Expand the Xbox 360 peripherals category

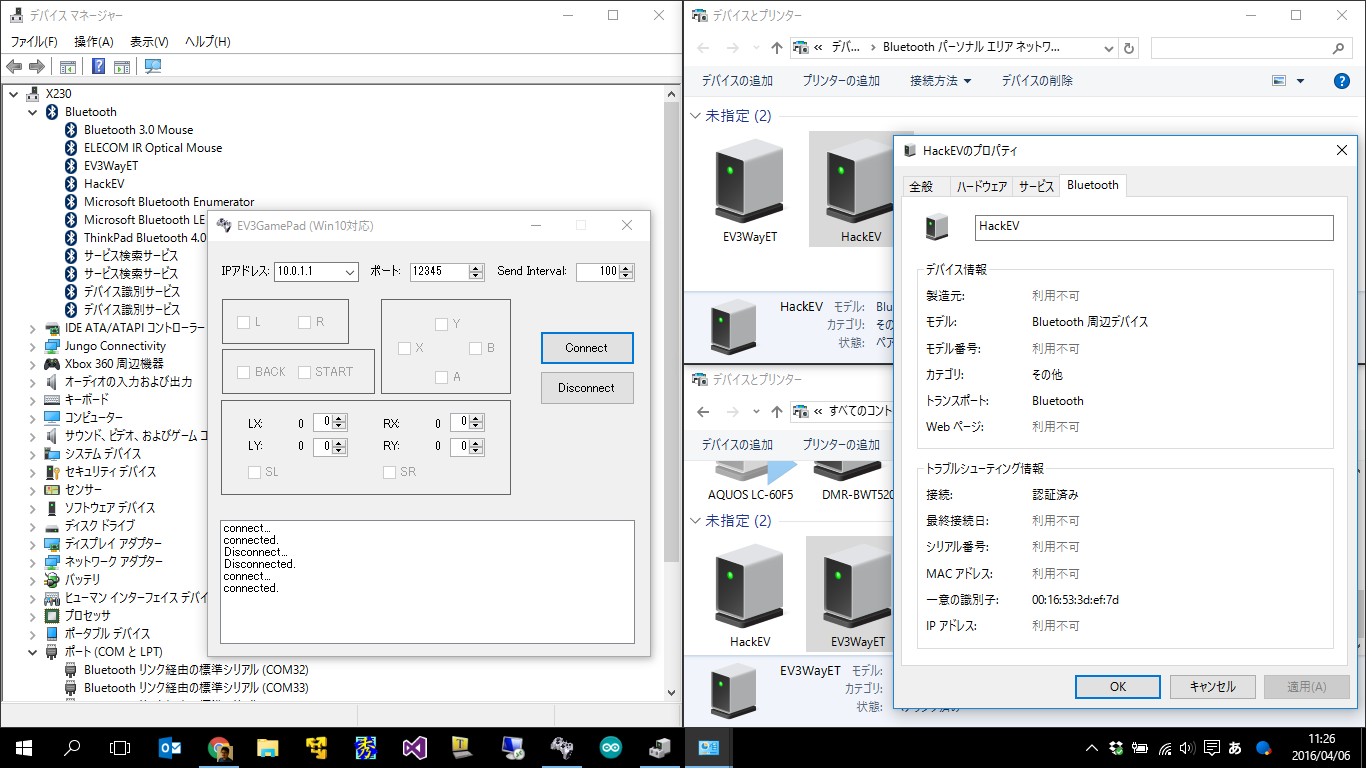point(32,364)
